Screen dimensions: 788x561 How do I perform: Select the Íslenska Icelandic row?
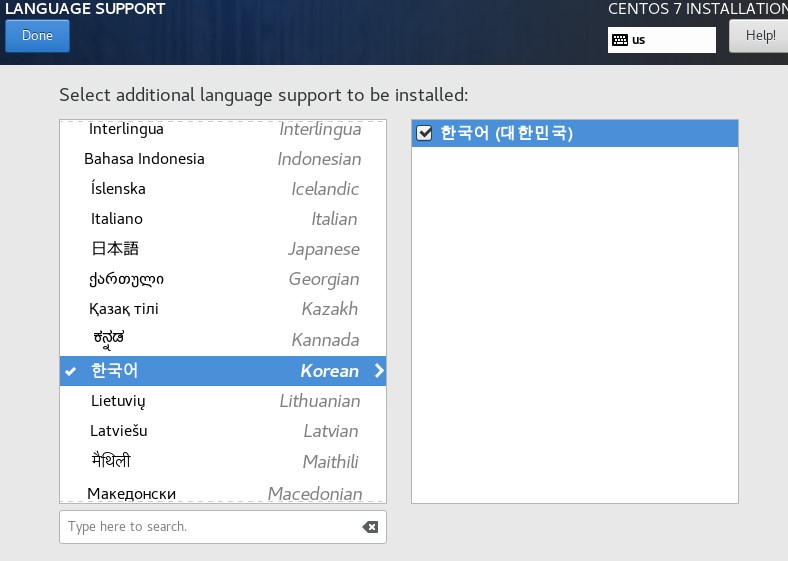tap(223, 189)
